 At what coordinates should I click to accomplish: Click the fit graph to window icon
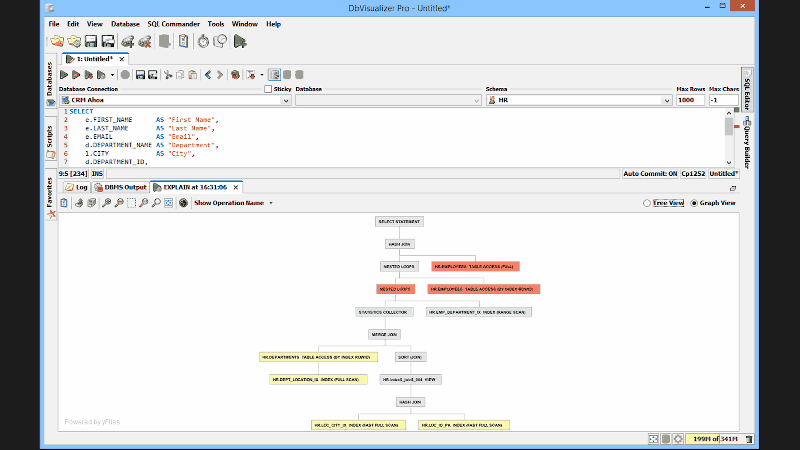click(x=168, y=203)
